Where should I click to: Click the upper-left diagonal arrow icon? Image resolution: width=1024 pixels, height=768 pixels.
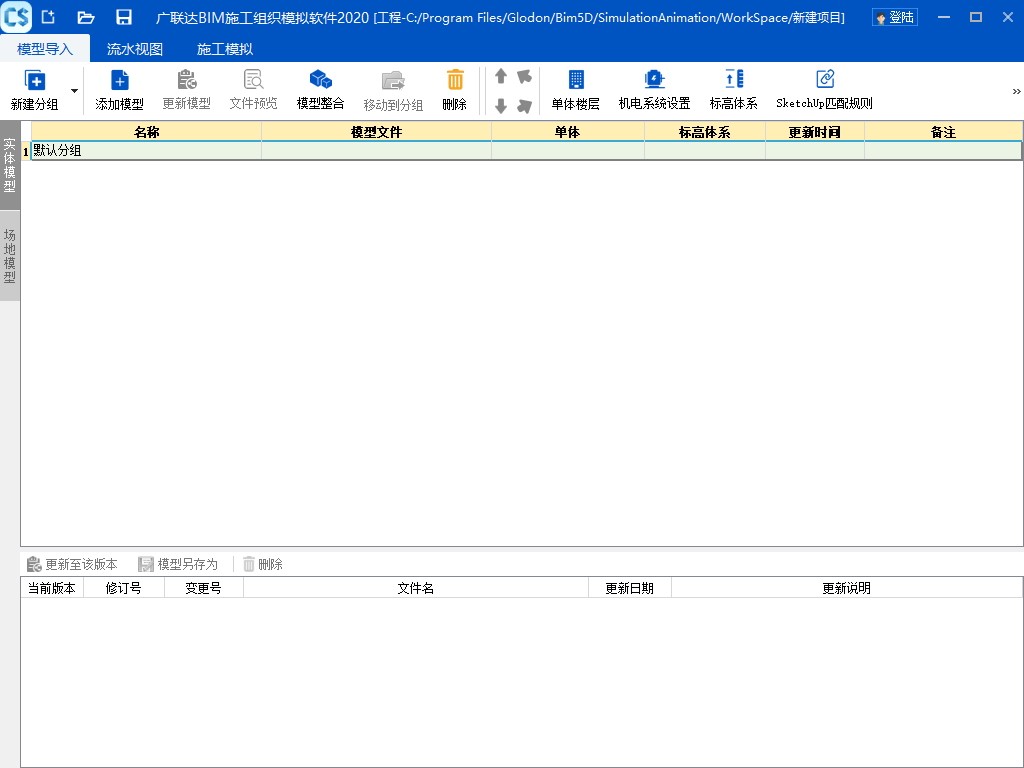pyautogui.click(x=524, y=76)
